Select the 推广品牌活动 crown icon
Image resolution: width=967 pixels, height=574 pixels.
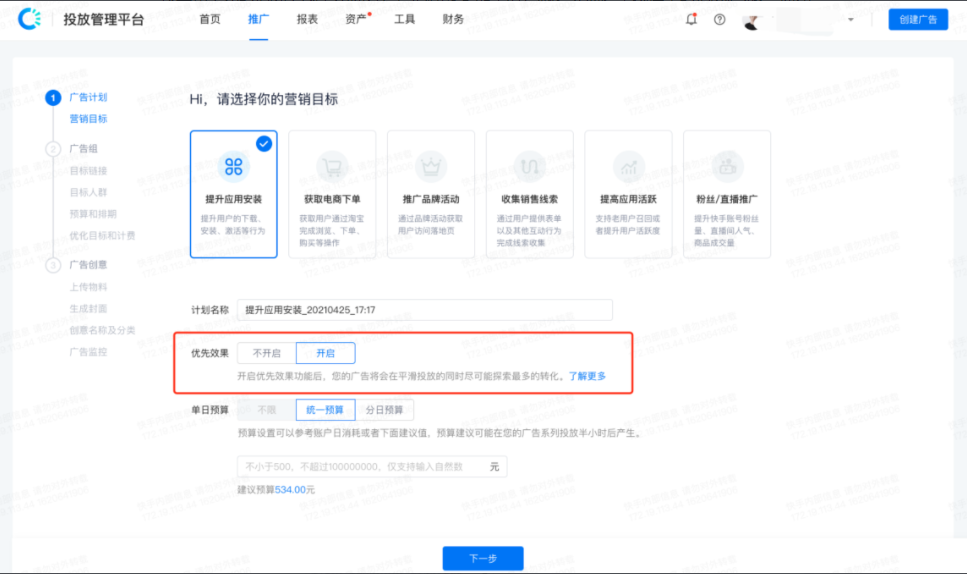click(x=431, y=166)
